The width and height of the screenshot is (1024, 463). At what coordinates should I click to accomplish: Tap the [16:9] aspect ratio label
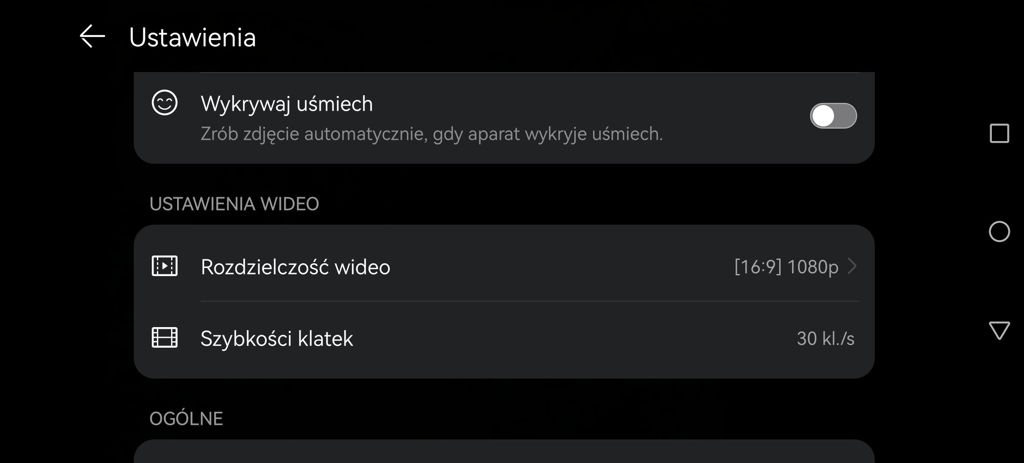tap(758, 267)
